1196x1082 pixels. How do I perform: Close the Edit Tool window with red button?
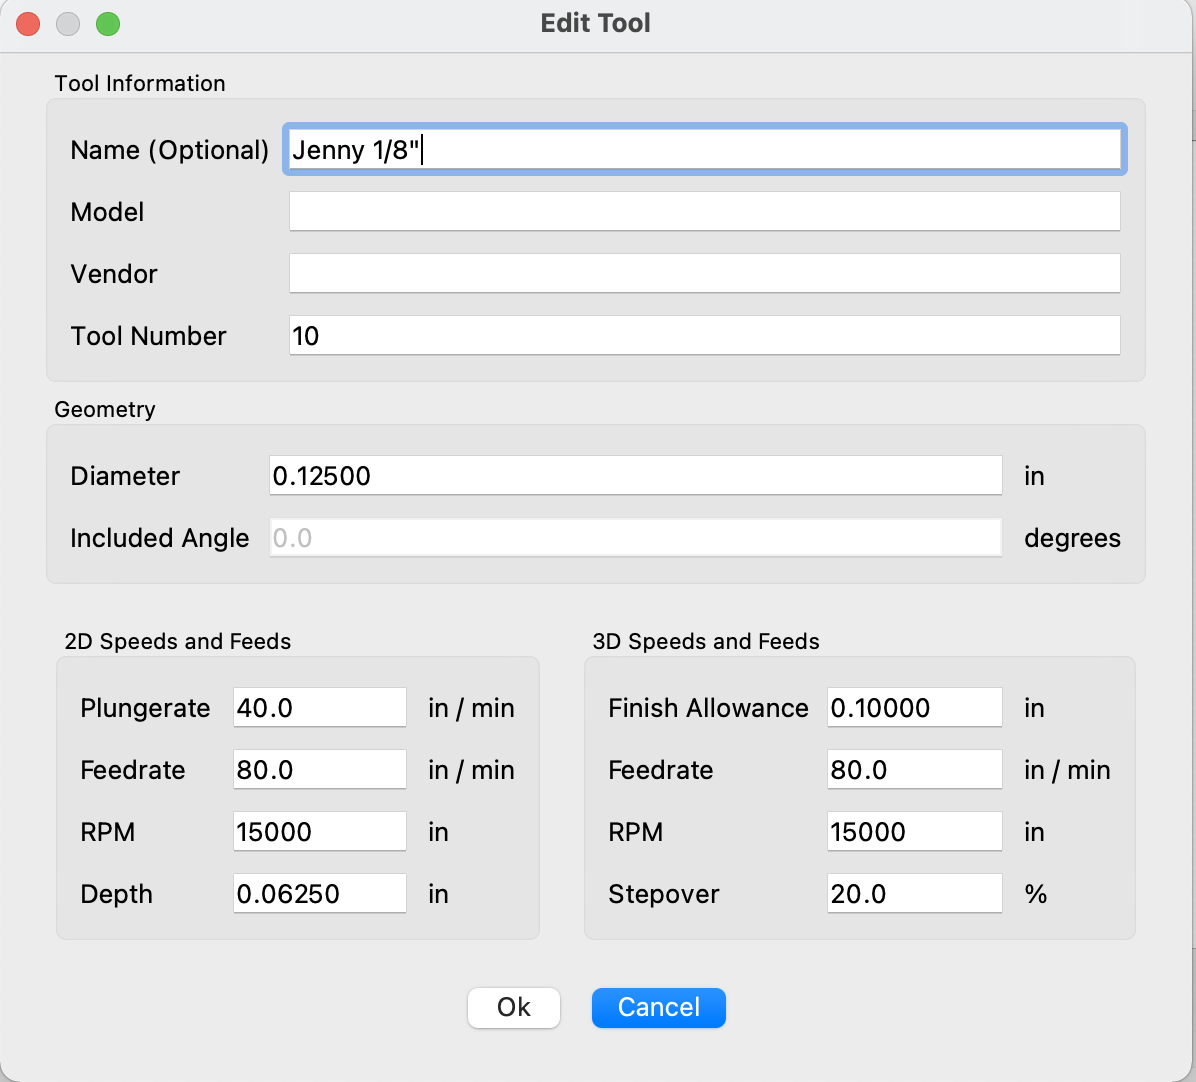(28, 24)
